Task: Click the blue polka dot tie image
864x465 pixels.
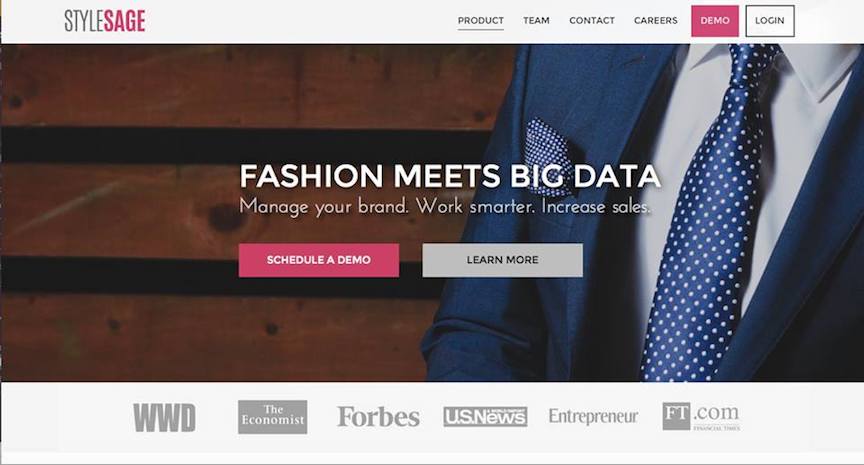Action: [711, 215]
